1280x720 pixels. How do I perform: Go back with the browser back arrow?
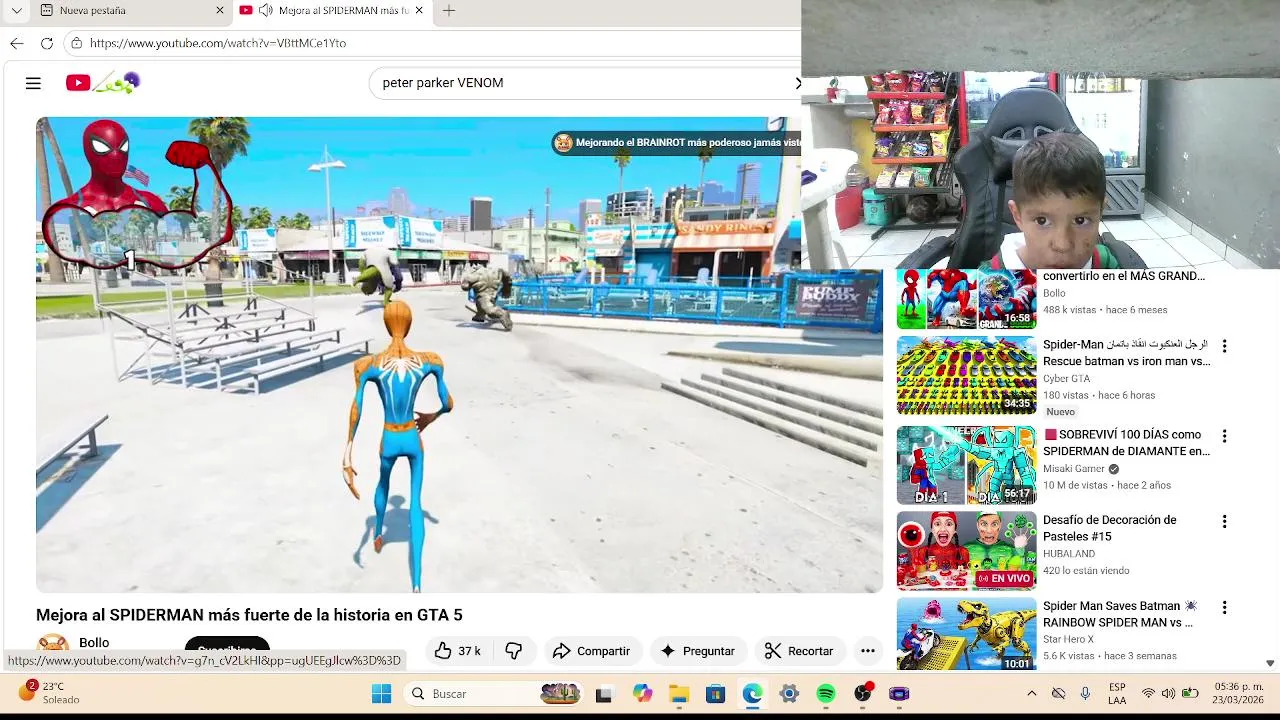[x=16, y=43]
